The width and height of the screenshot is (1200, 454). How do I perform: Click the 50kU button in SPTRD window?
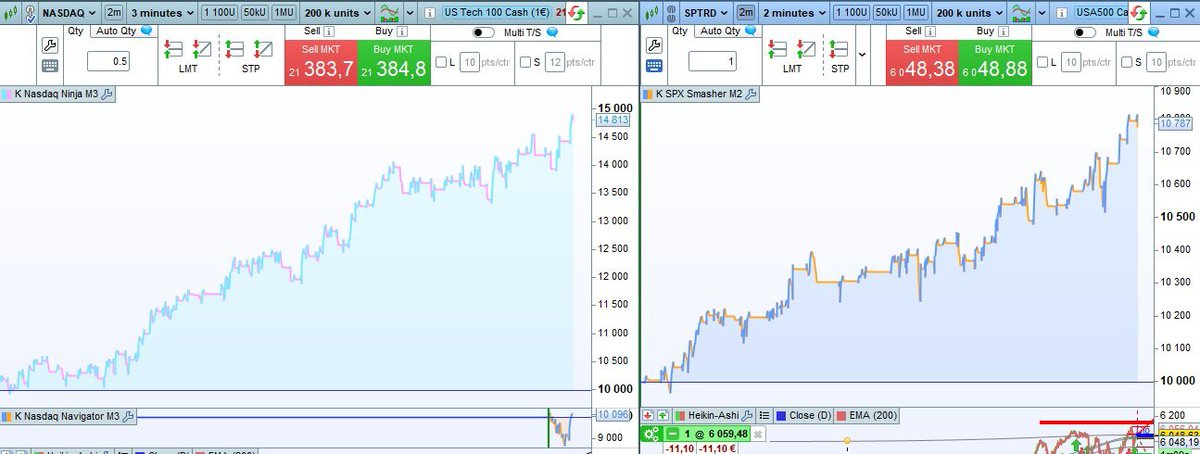click(887, 12)
